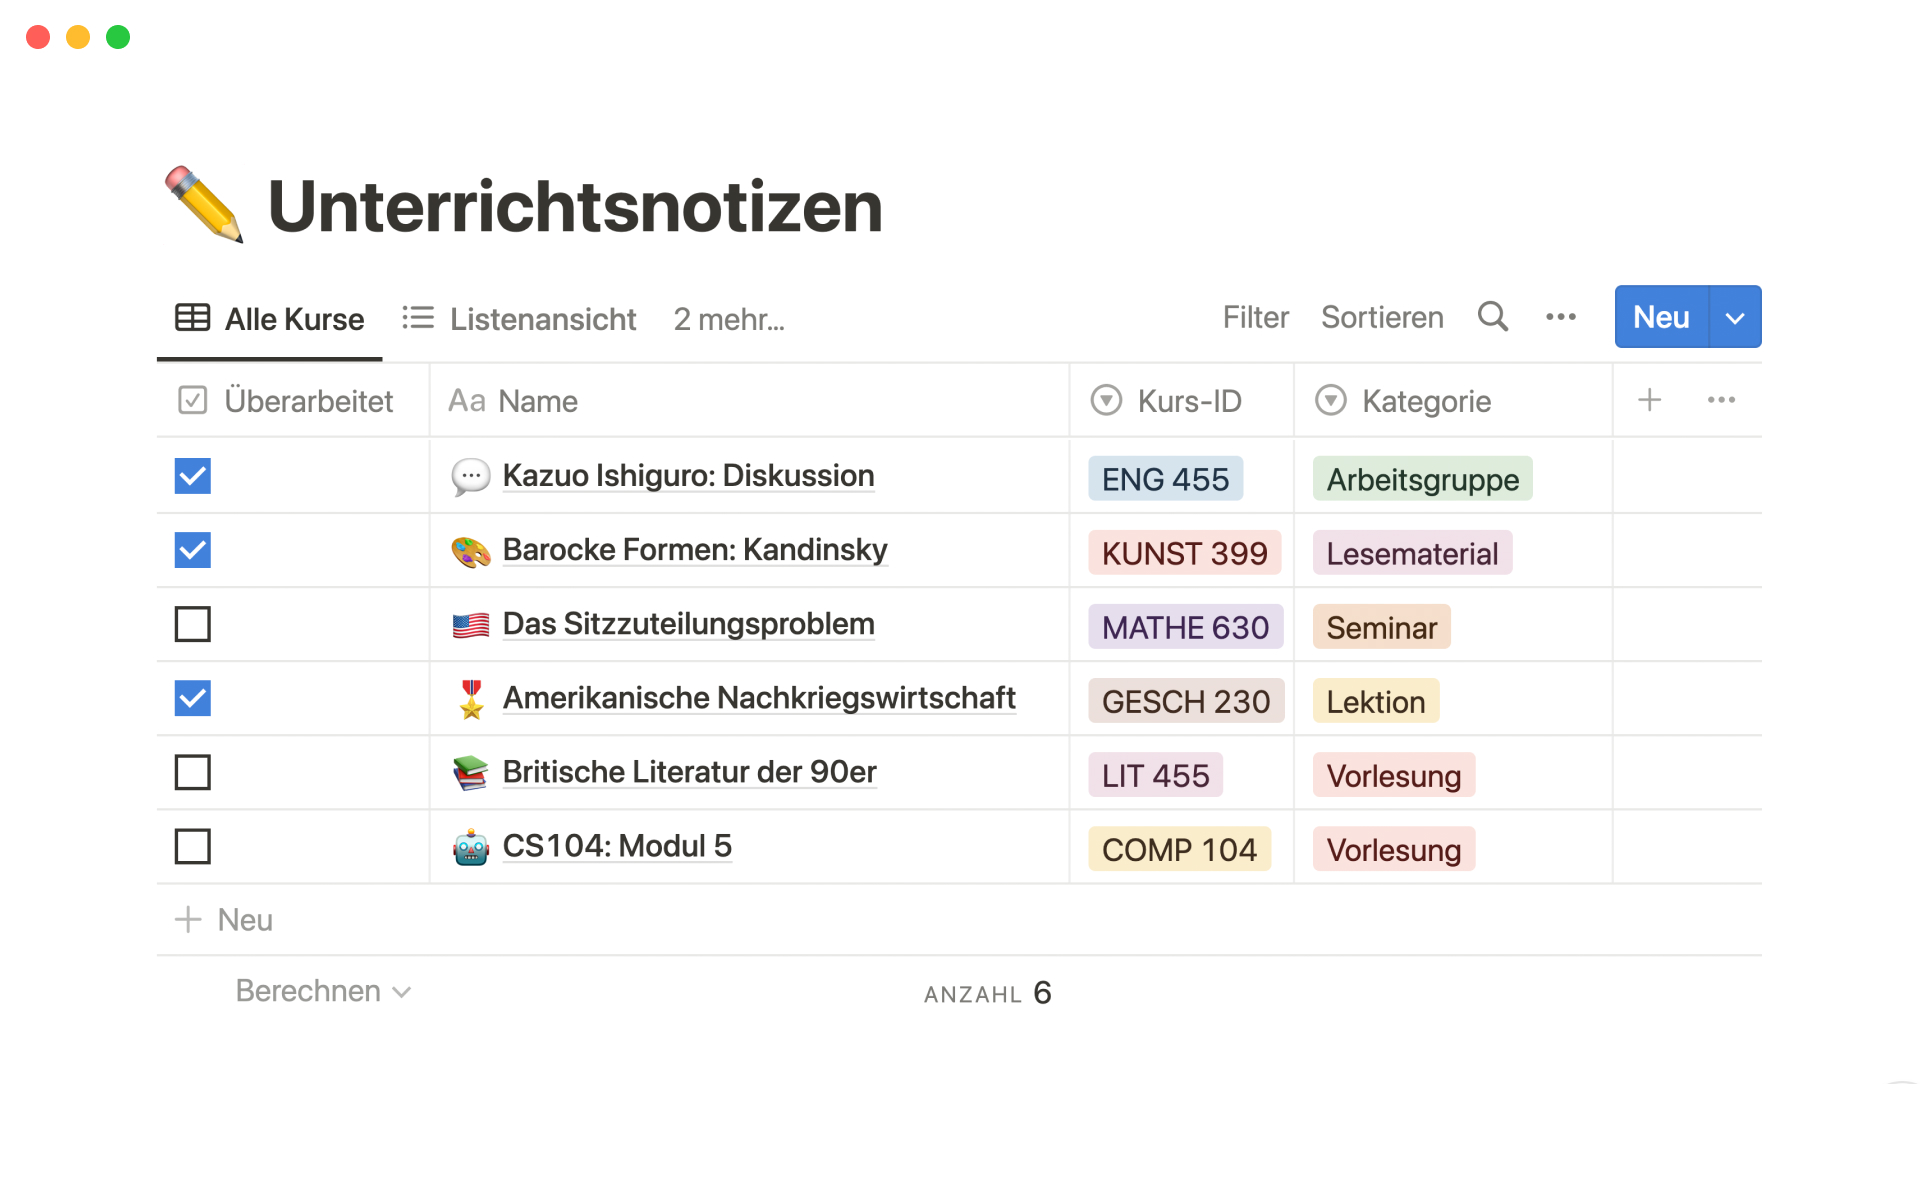
Task: Open the column header three-dot menu
Action: (1721, 400)
